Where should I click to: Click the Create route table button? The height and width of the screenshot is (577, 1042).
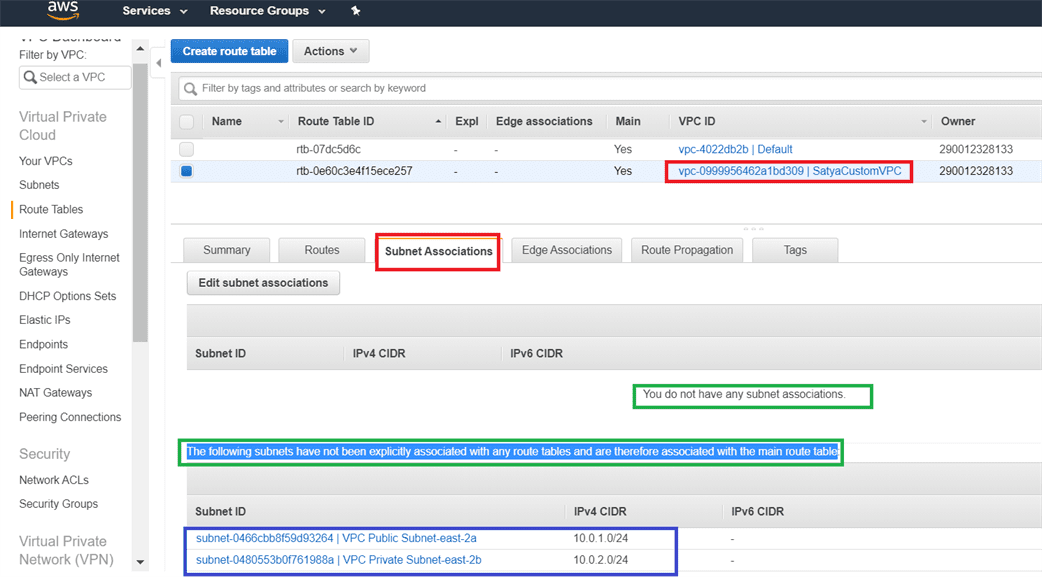[x=229, y=51]
